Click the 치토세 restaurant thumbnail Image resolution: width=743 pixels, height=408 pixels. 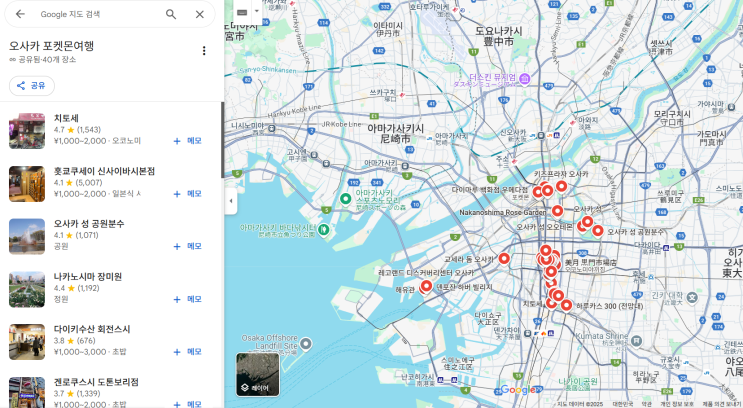point(27,131)
